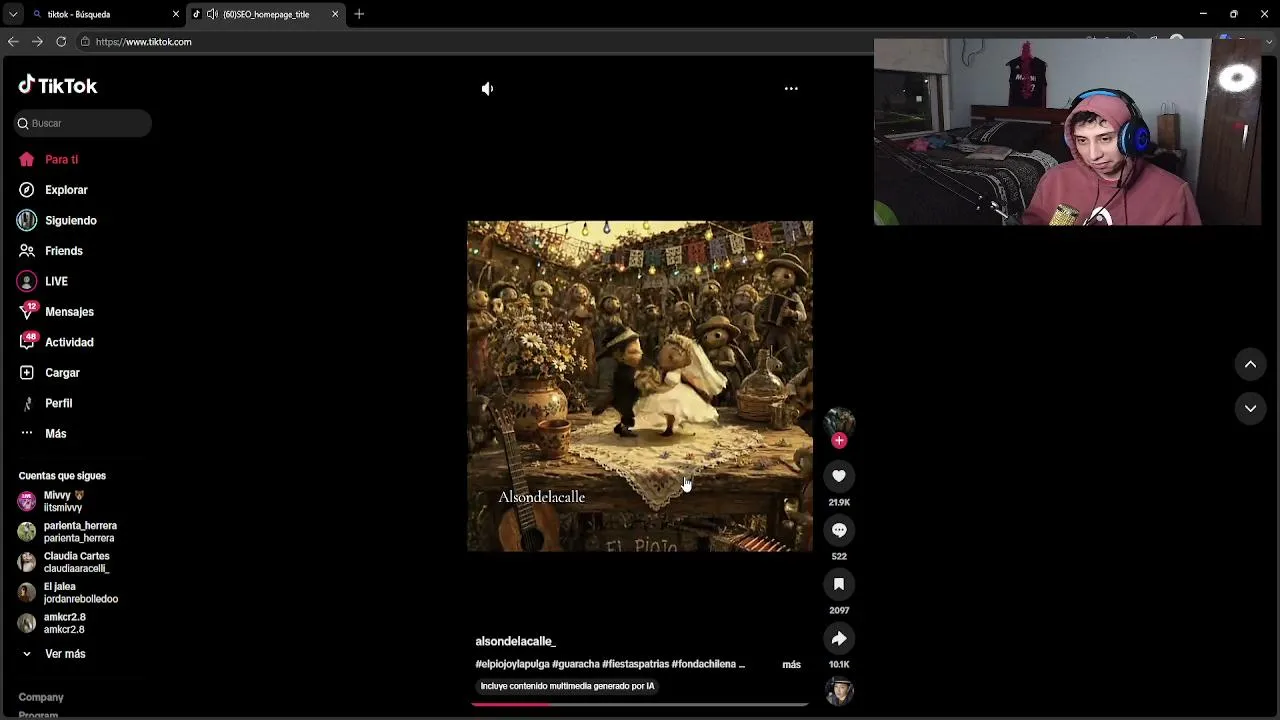
Task: Open 'Perfil' in the sidebar
Action: point(58,404)
